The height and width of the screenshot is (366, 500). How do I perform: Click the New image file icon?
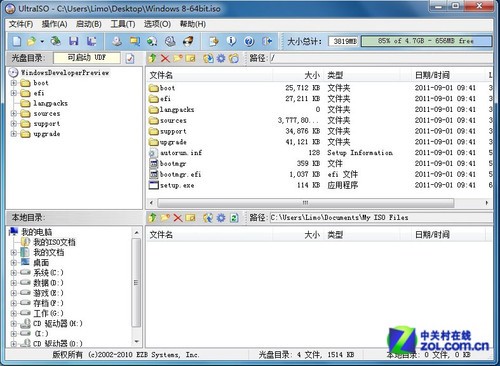[17, 41]
